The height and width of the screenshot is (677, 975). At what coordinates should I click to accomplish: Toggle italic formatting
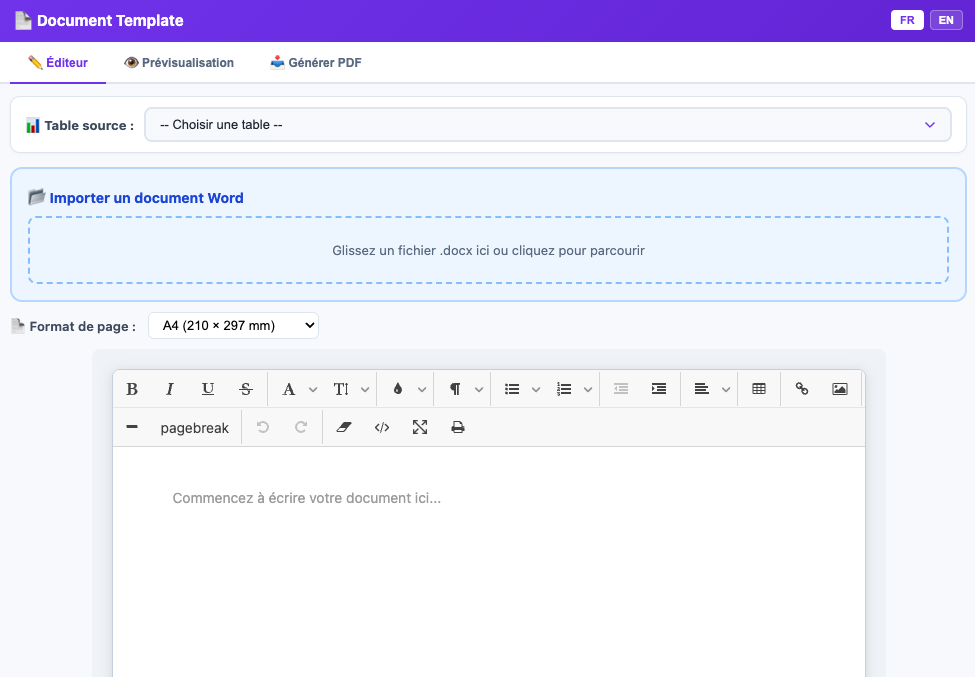click(170, 389)
